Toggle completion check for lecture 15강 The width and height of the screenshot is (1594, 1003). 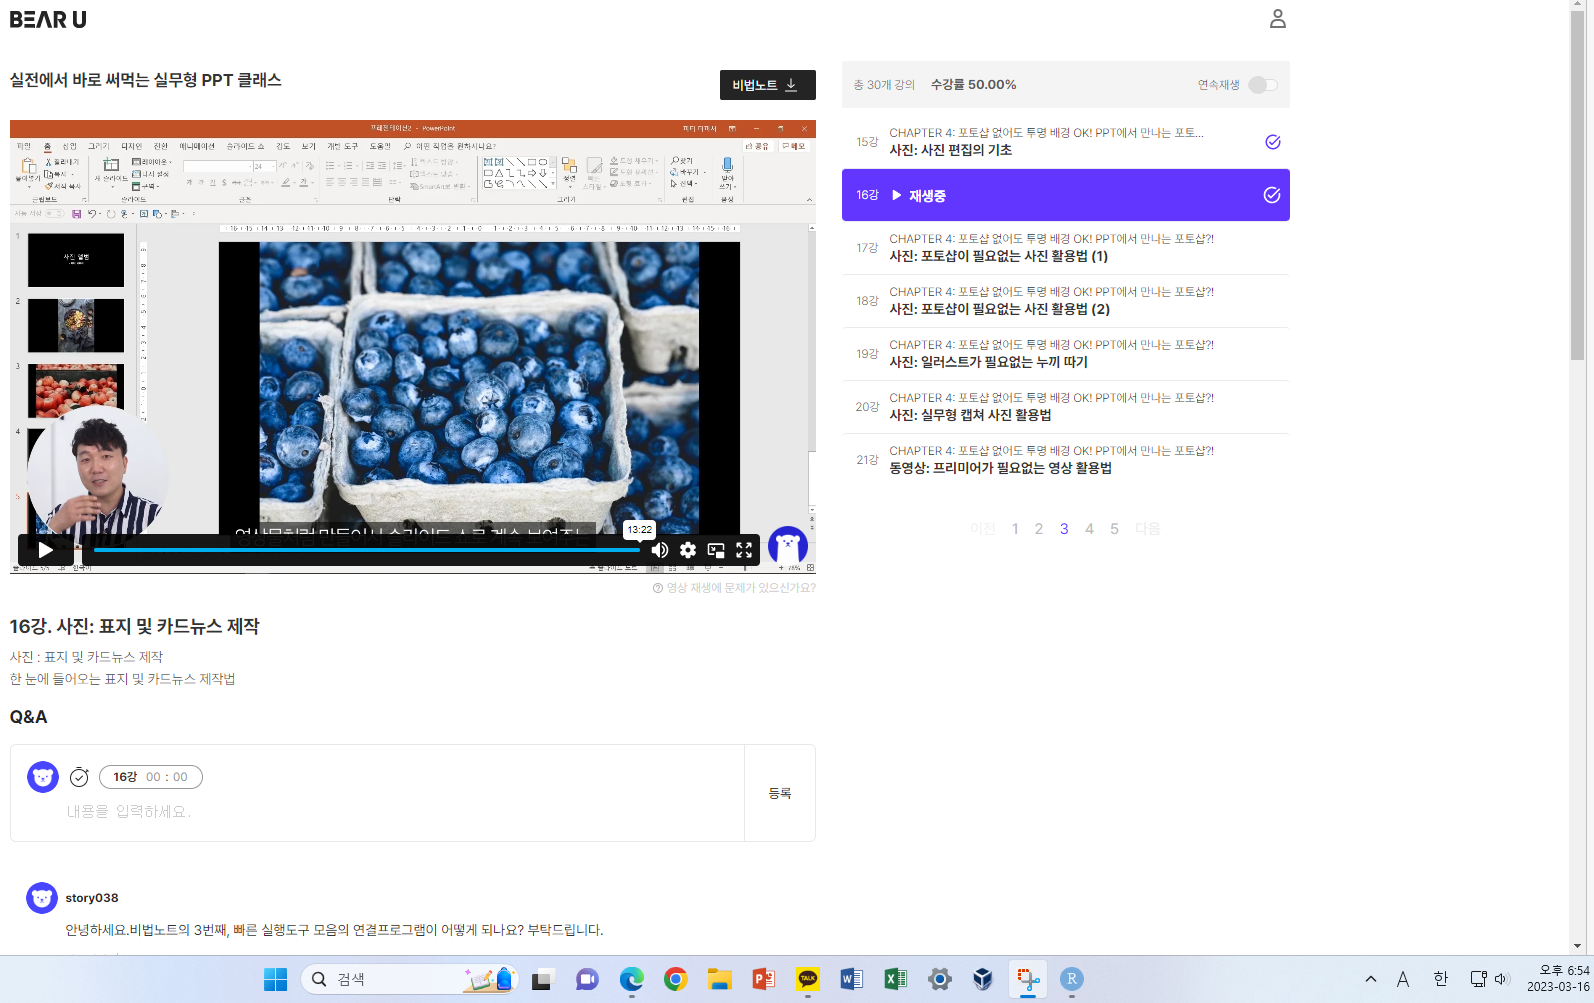coord(1273,142)
